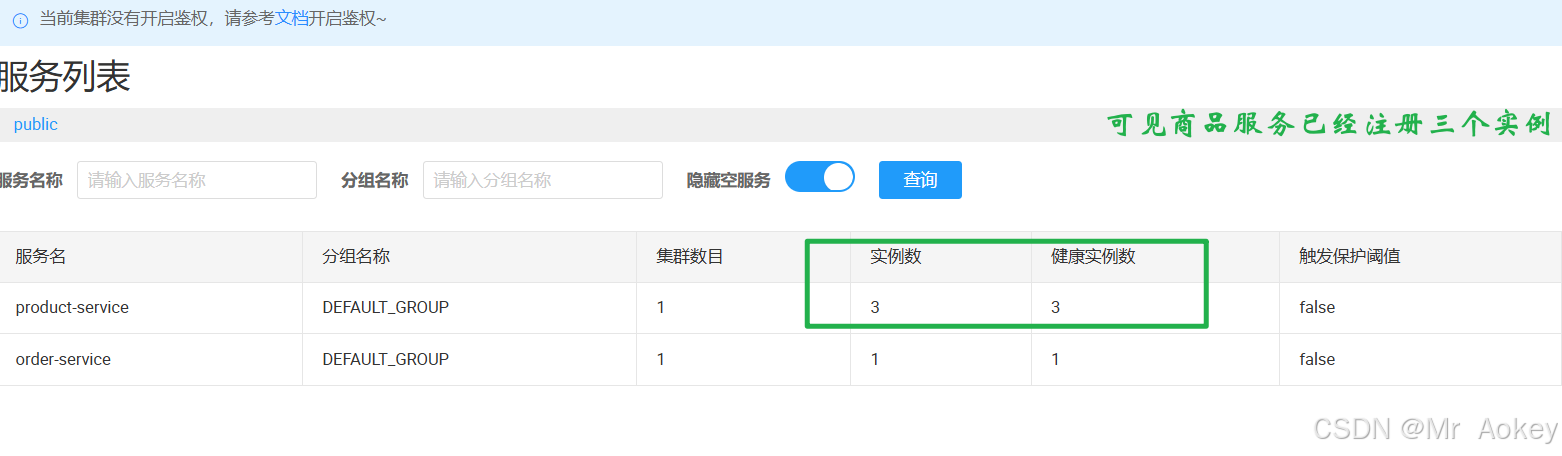The width and height of the screenshot is (1562, 456).
Task: Click DEFAULT_GROUP in the product-service row
Action: click(386, 308)
